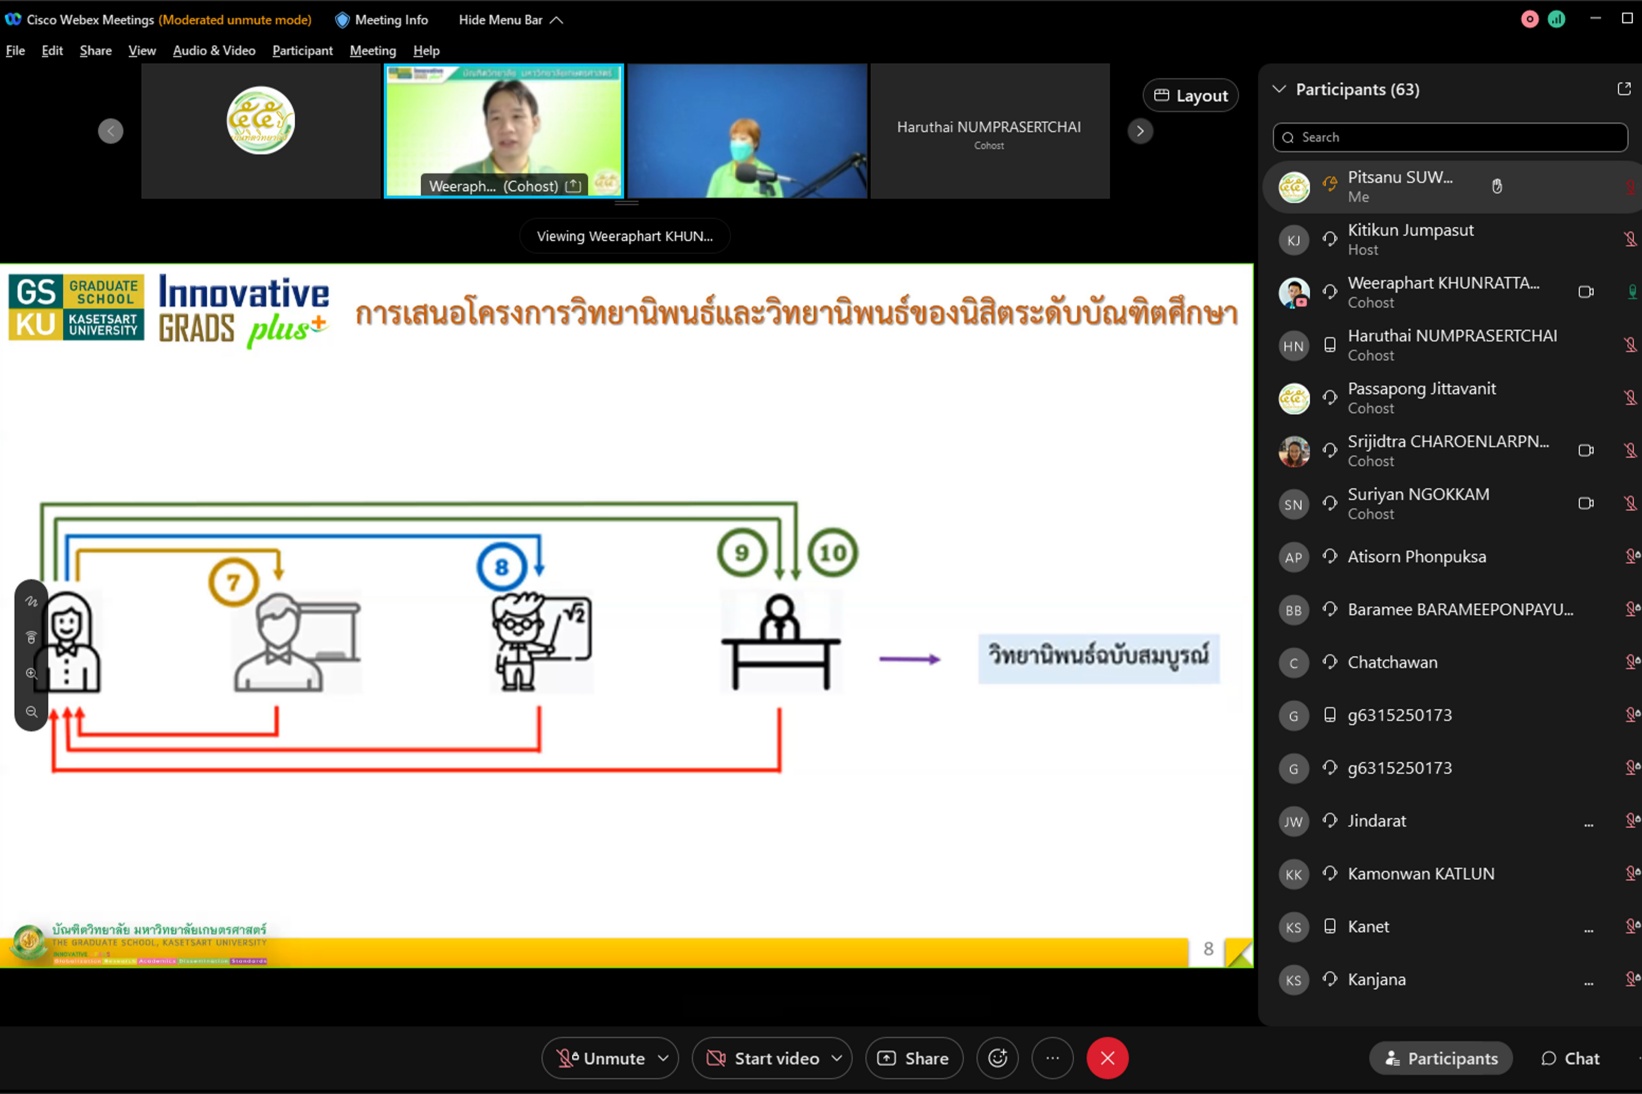Start video camera
Image resolution: width=1642 pixels, height=1094 pixels.
pyautogui.click(x=763, y=1058)
